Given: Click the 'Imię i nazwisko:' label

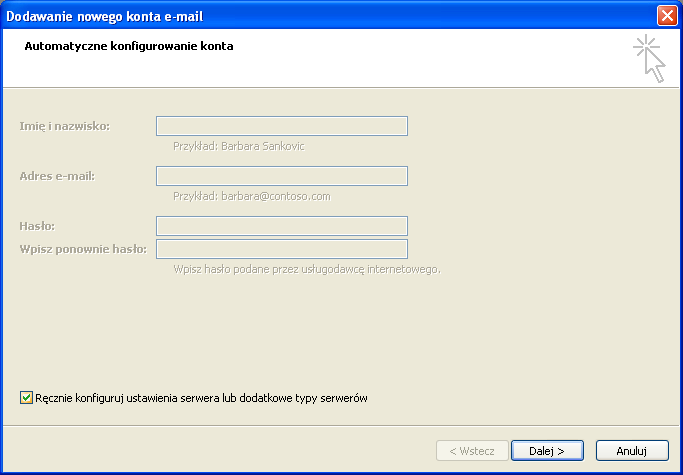Looking at the screenshot, I should click(x=65, y=126).
